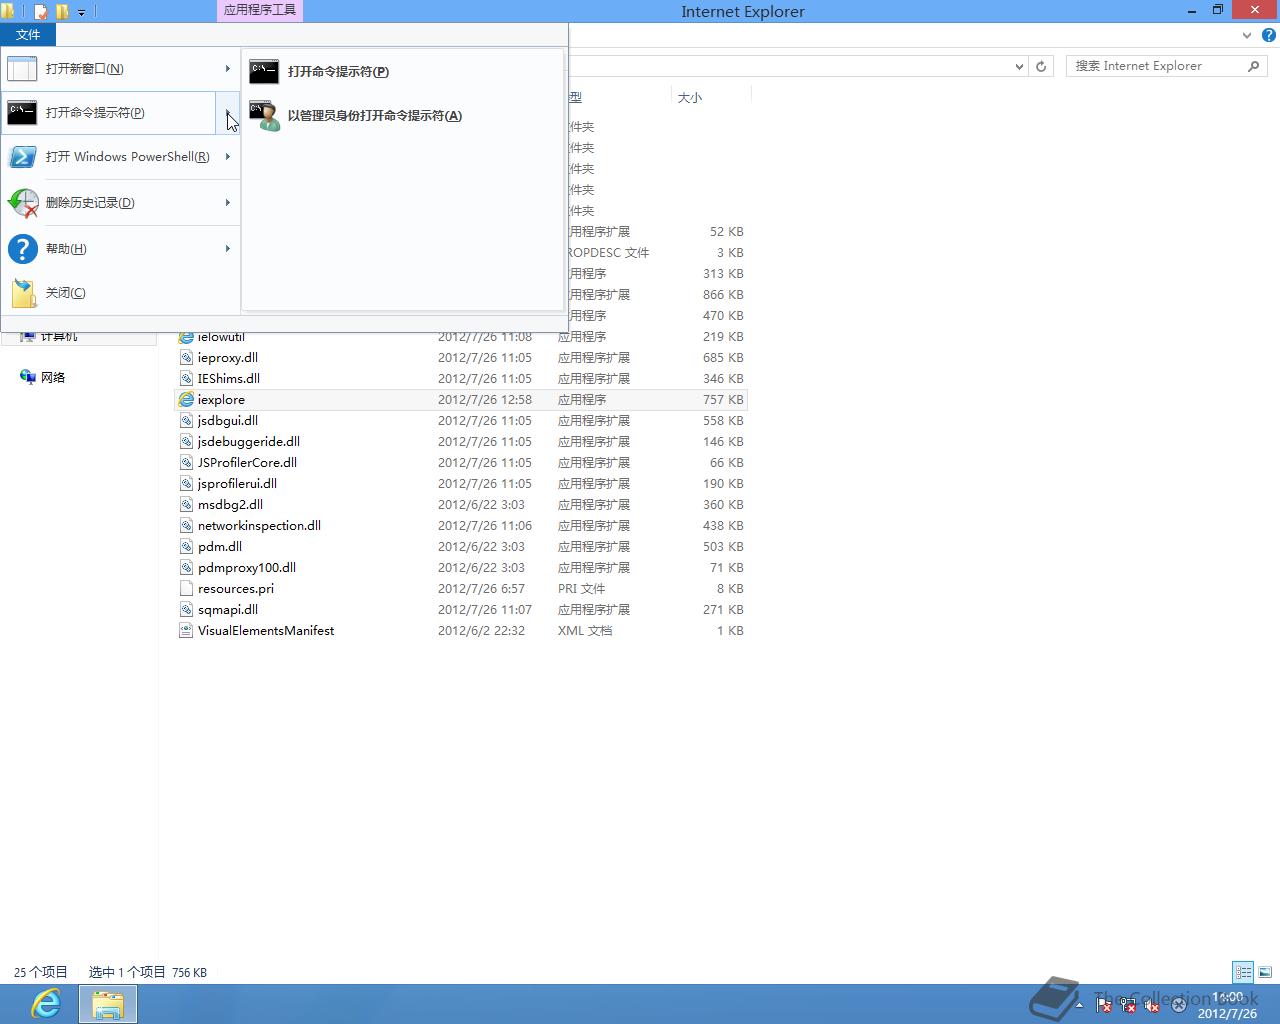The image size is (1280, 1024).
Task: Click the Properties icon in quick access toolbar
Action: tap(41, 12)
